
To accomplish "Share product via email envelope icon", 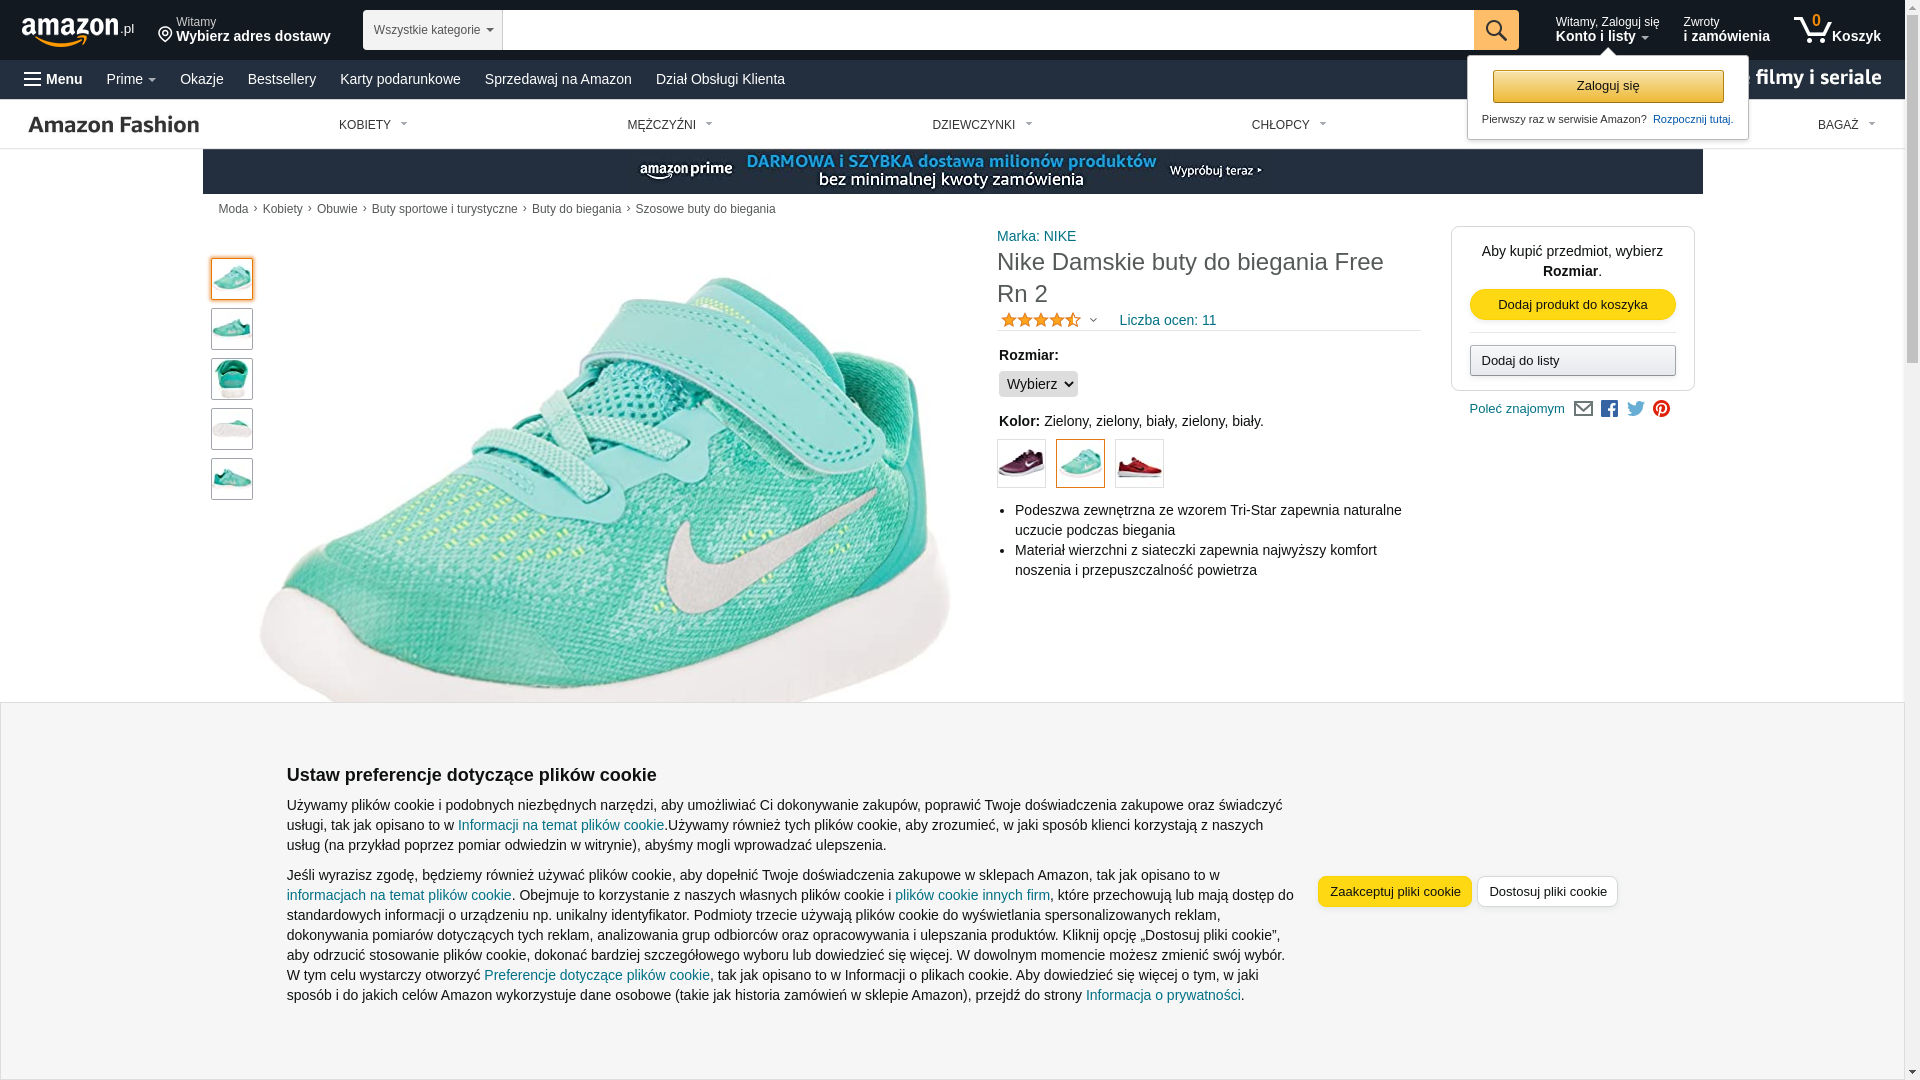I will (1583, 409).
